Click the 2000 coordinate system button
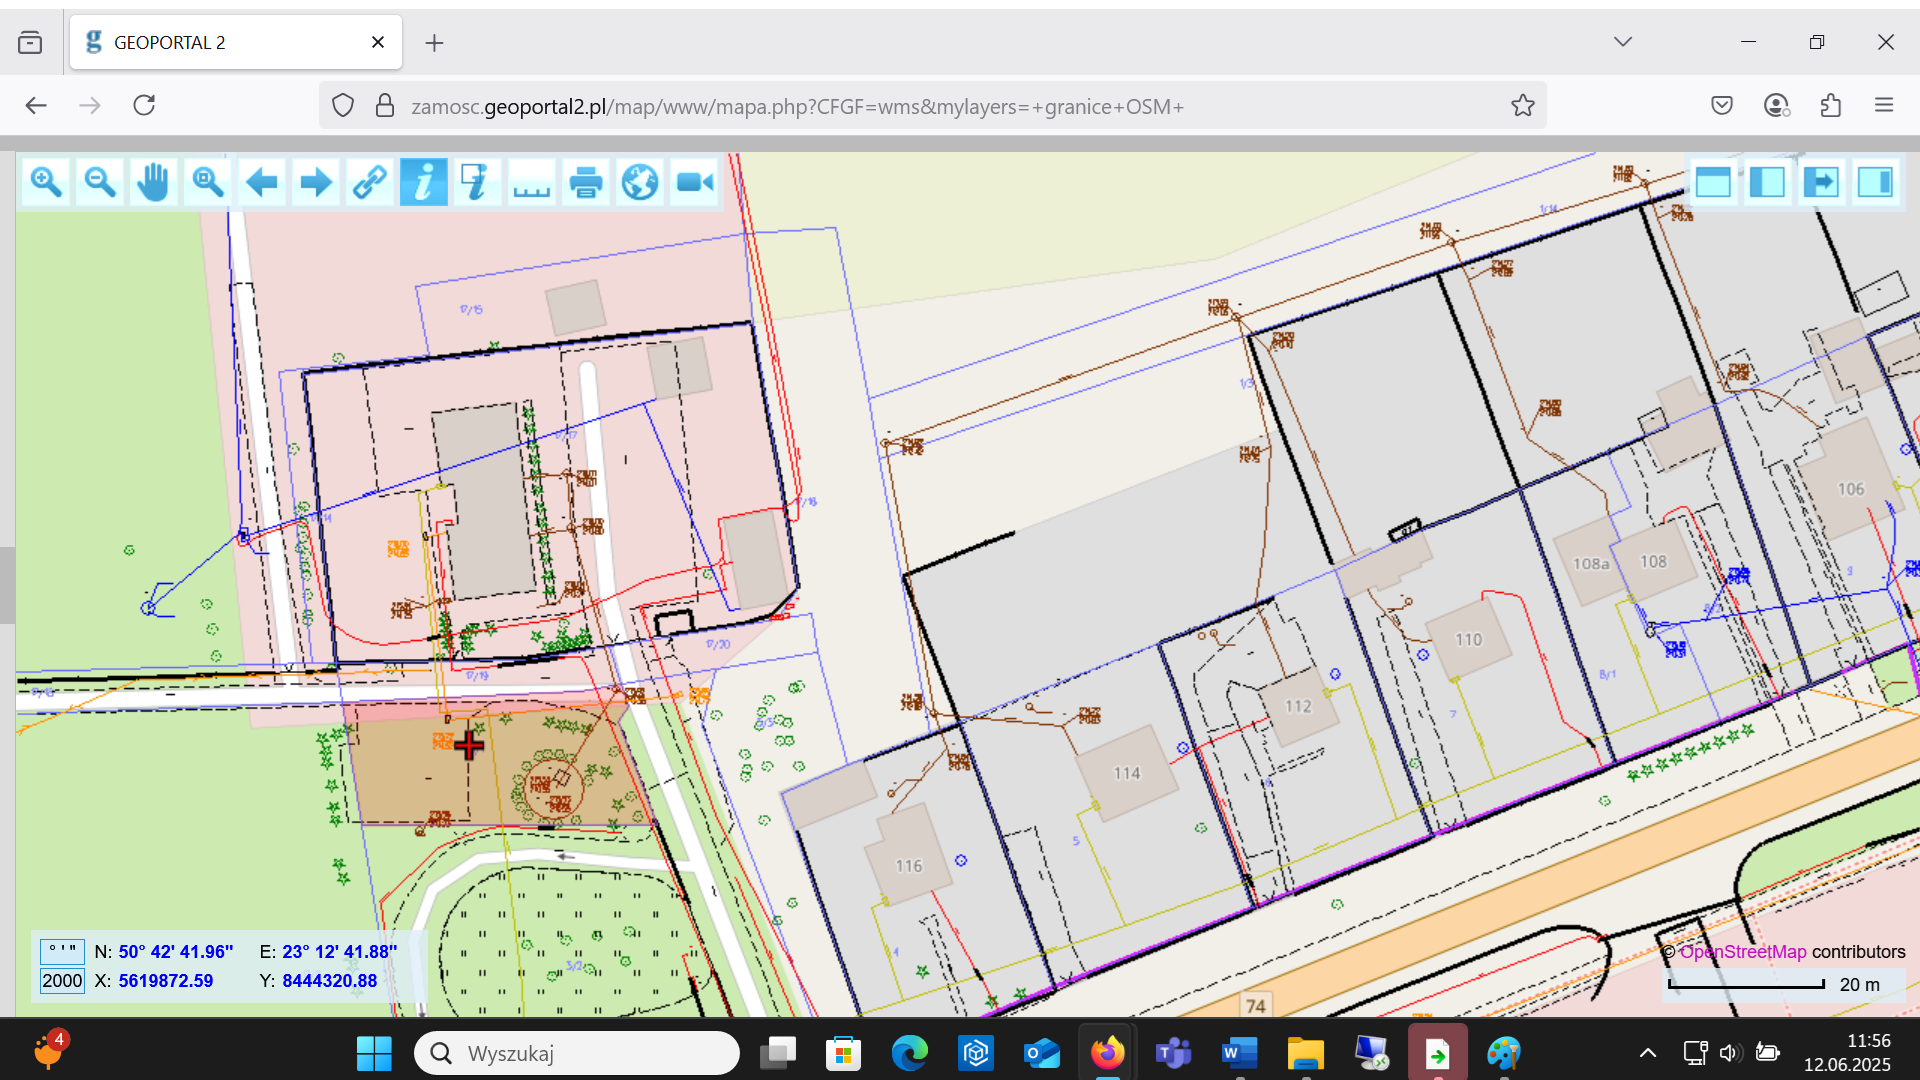 click(62, 981)
